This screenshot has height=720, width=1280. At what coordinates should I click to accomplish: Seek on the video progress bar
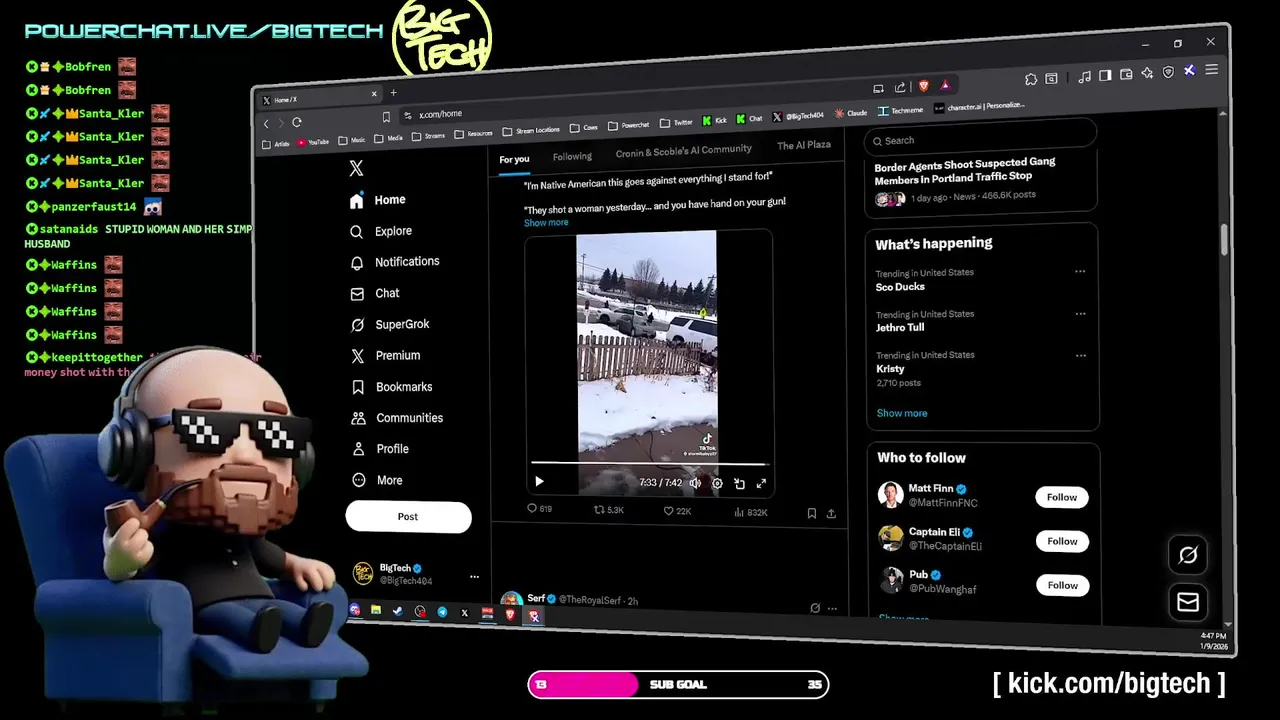click(648, 464)
